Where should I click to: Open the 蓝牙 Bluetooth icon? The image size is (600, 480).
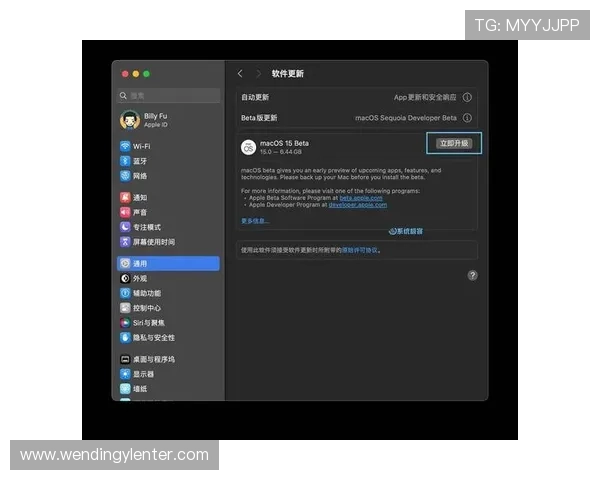pyautogui.click(x=125, y=161)
